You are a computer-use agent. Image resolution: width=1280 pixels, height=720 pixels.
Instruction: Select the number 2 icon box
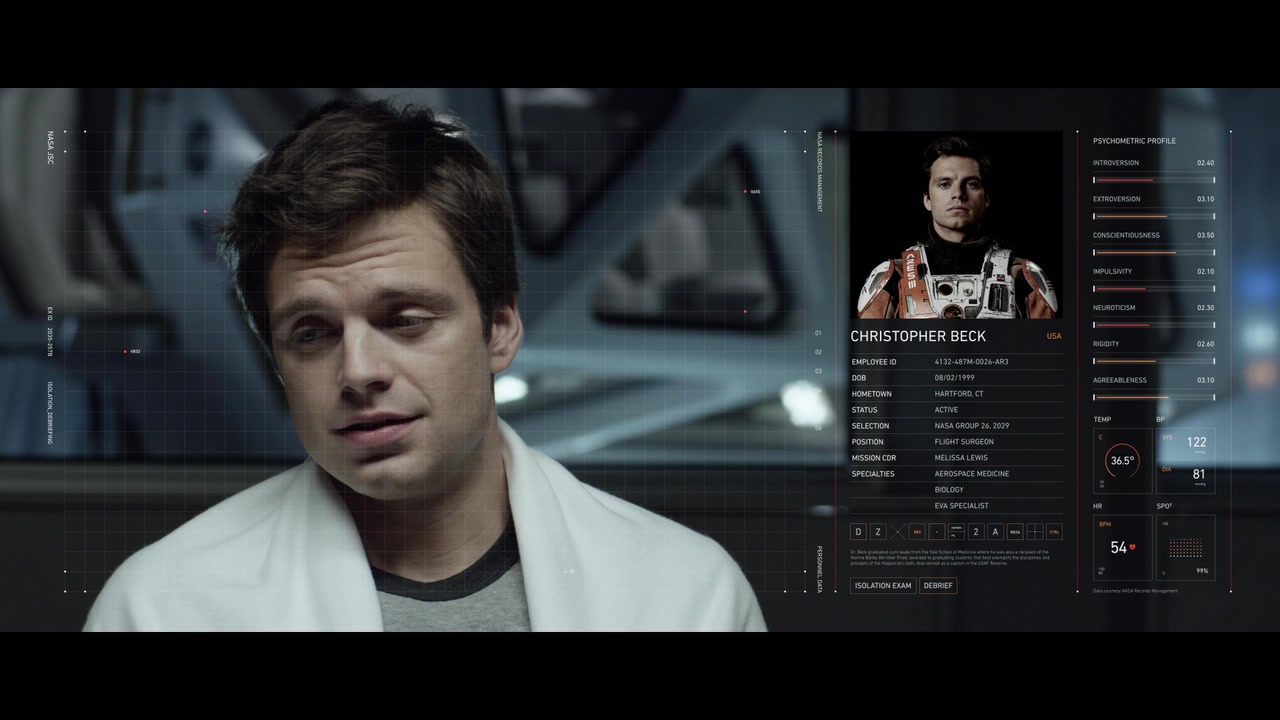976,532
